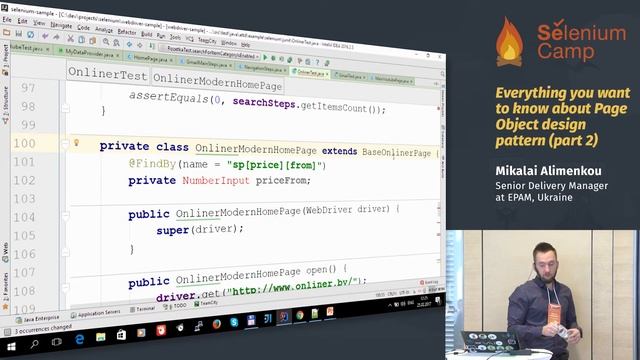Open the Navigate menu
640x360 pixels.
tap(61, 25)
